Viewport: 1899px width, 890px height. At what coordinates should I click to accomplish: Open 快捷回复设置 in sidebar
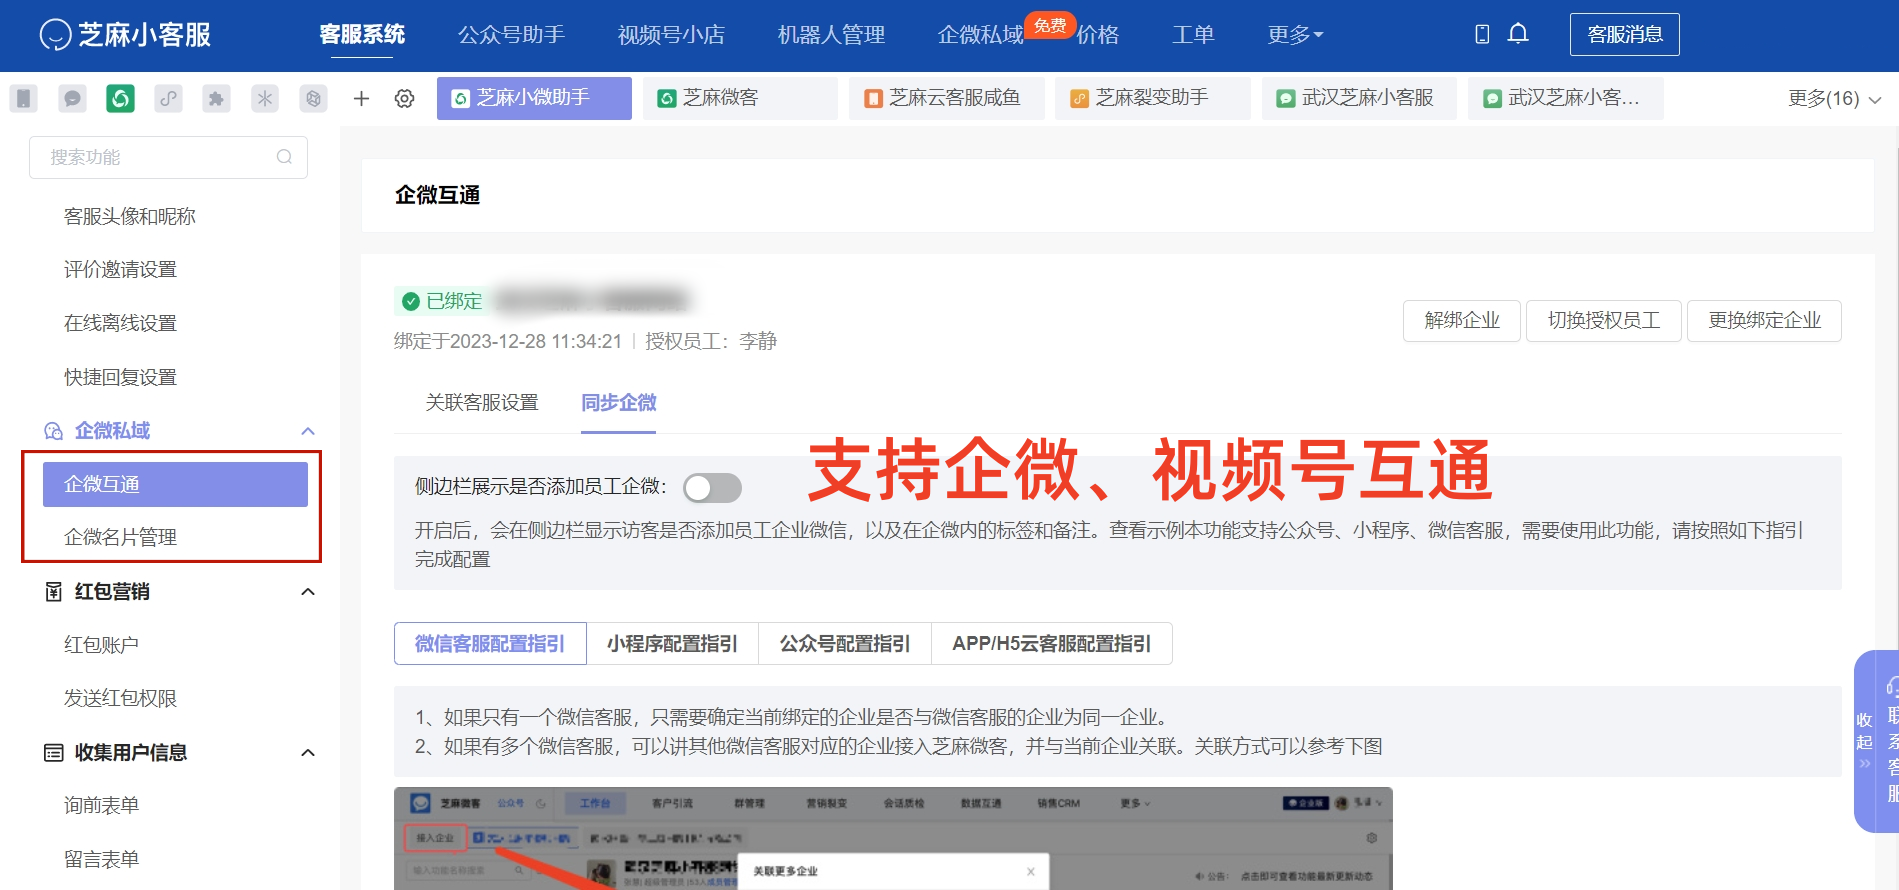(x=120, y=378)
